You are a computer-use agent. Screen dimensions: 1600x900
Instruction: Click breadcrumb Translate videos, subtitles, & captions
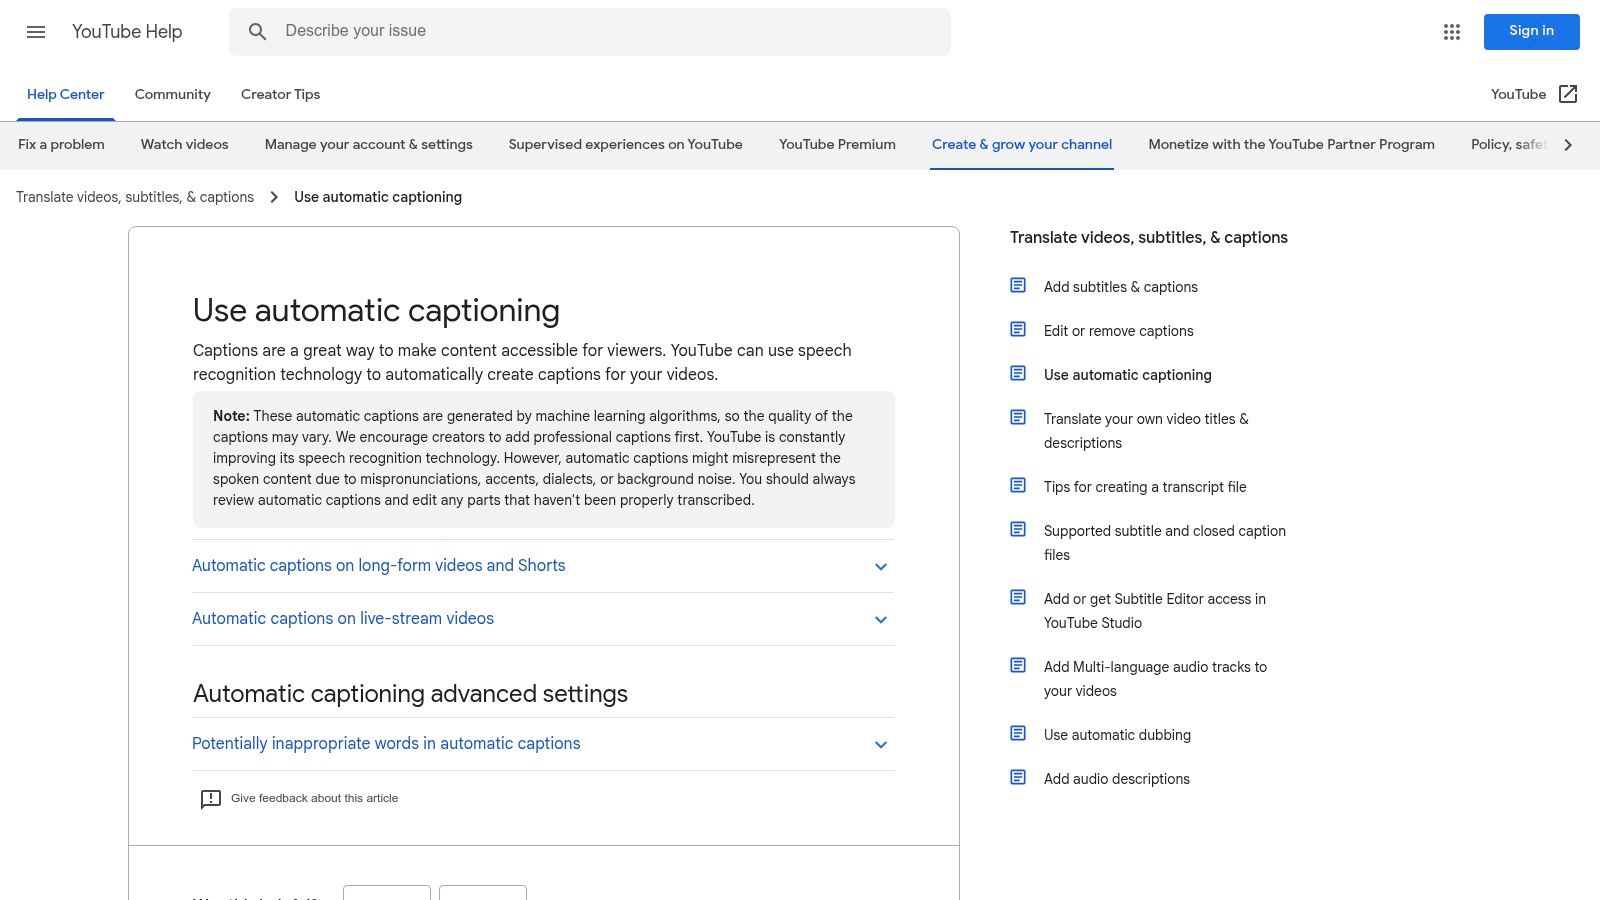[x=135, y=197]
